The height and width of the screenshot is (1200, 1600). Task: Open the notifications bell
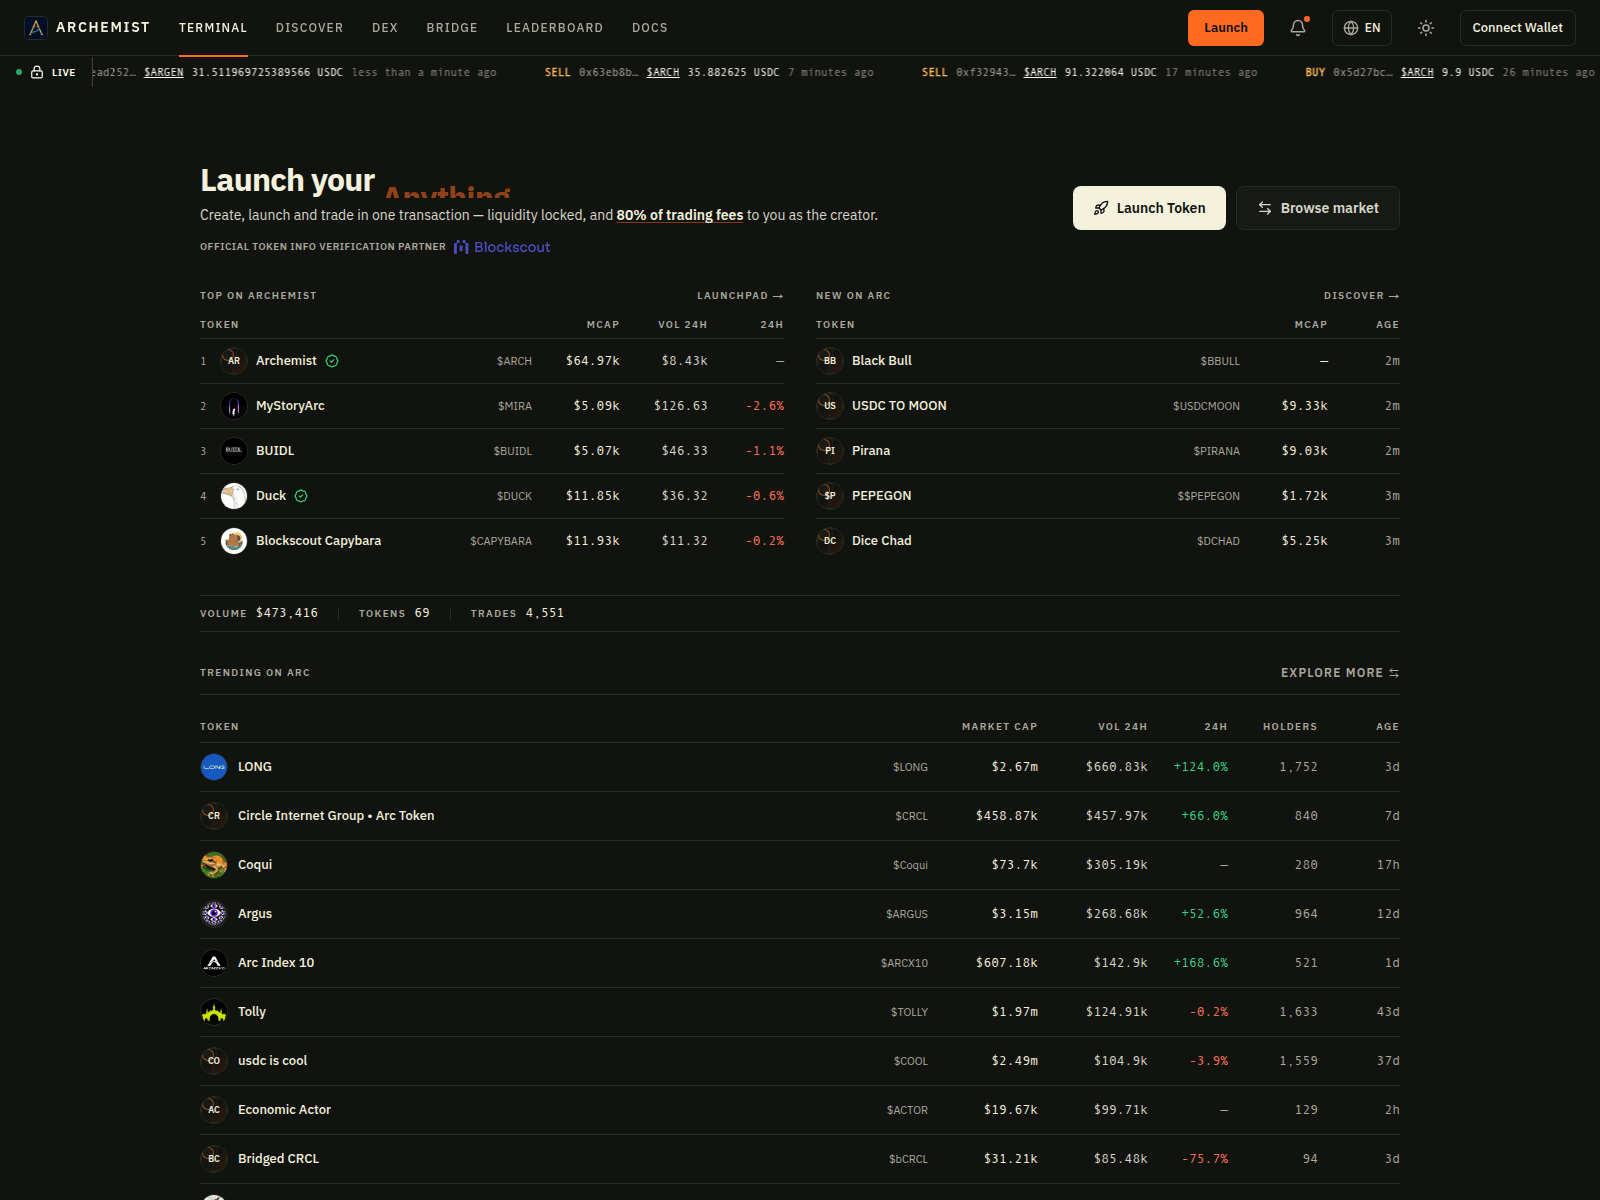pos(1298,28)
